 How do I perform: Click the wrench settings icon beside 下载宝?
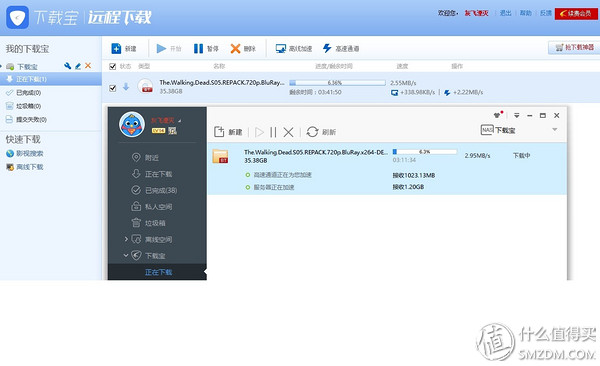(x=68, y=66)
